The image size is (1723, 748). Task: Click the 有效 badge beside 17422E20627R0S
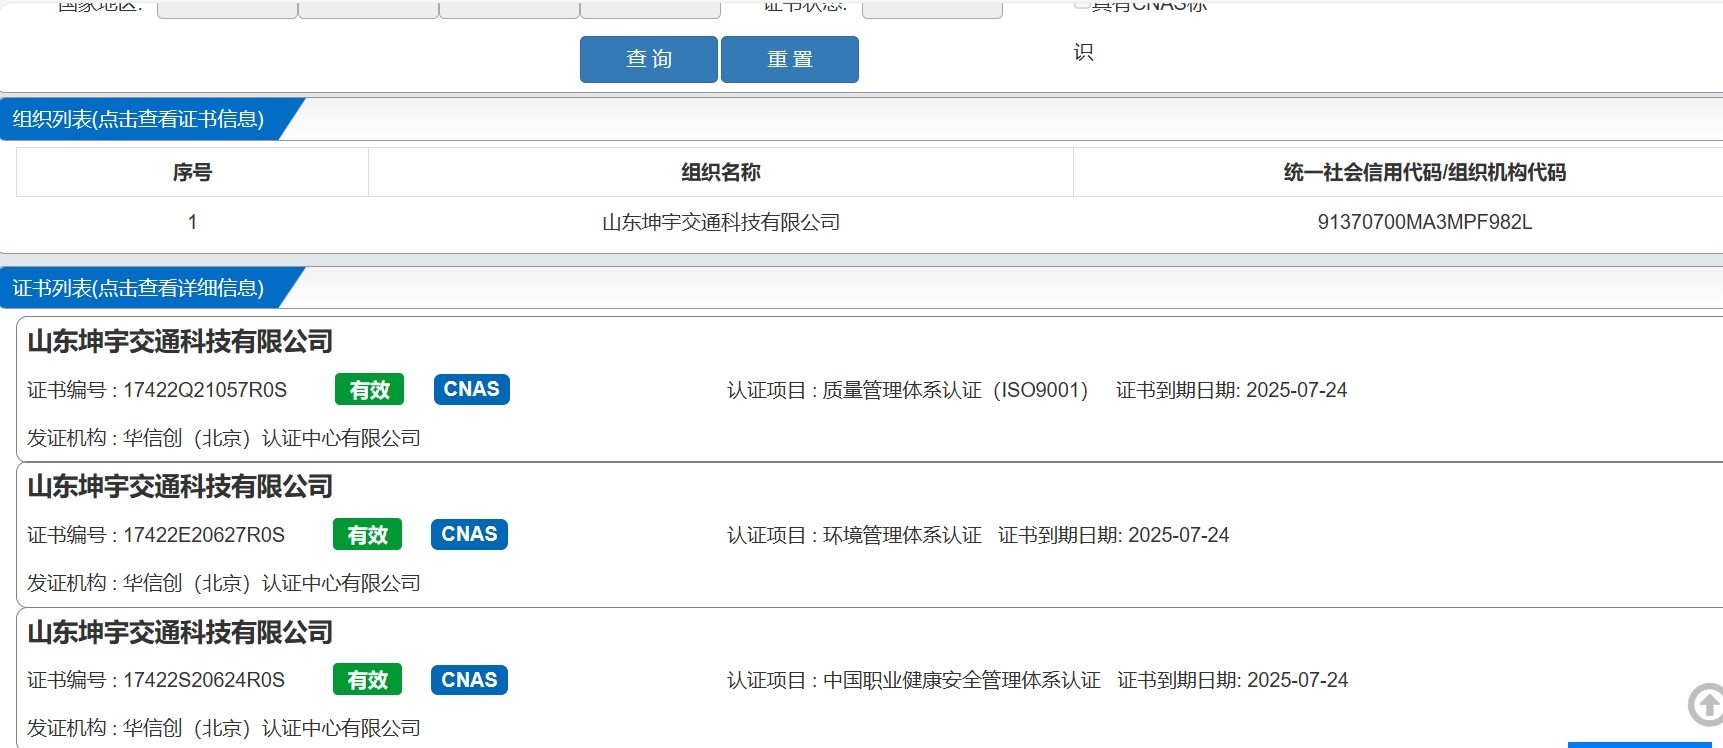tap(367, 535)
